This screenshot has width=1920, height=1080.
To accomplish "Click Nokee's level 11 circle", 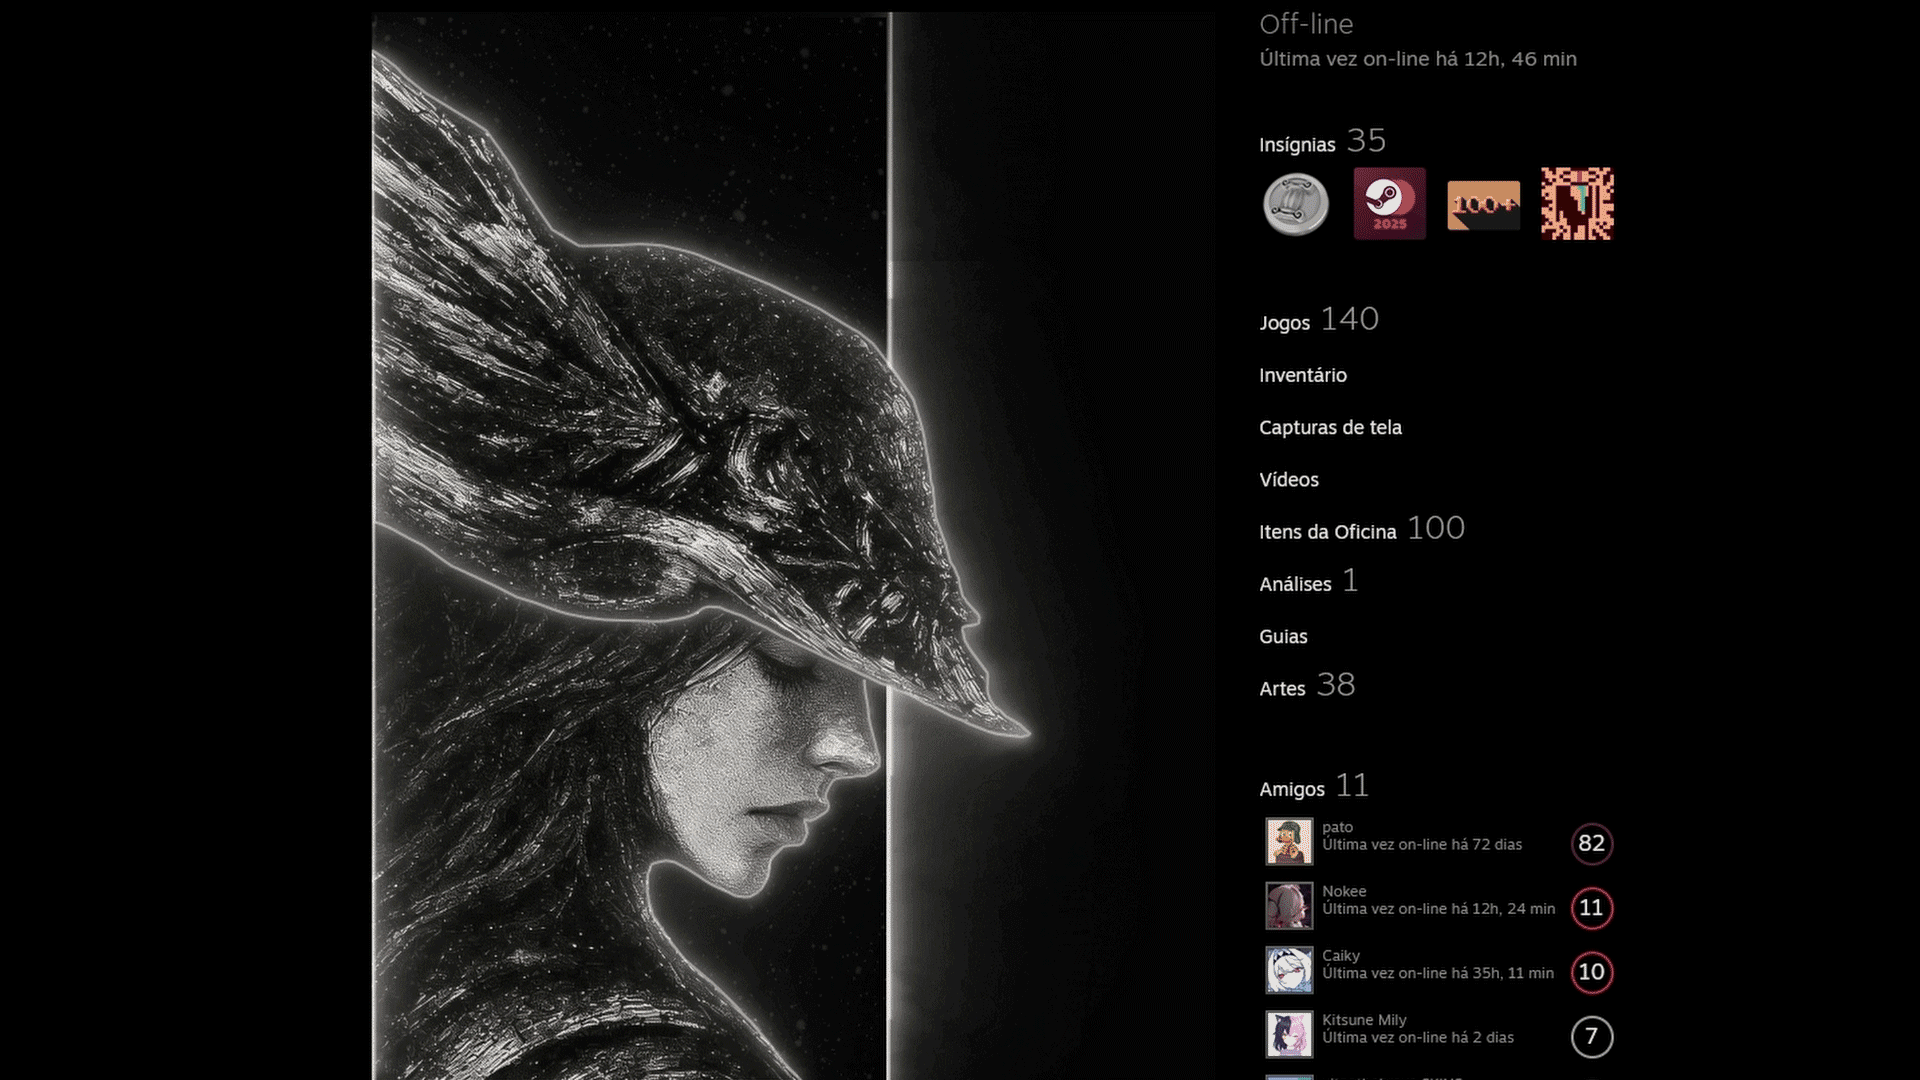I will (x=1591, y=908).
